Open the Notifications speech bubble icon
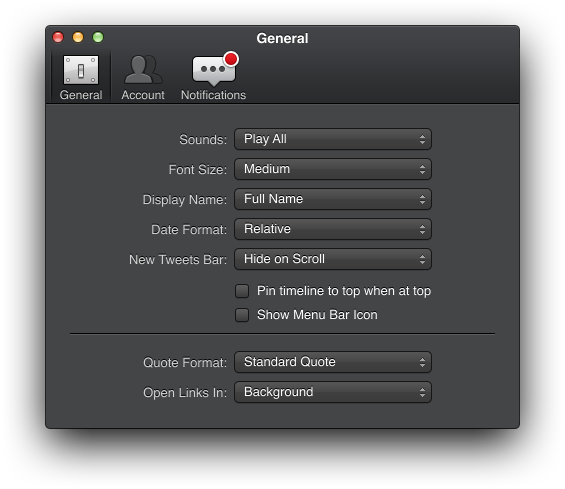The height and width of the screenshot is (489, 565). tap(215, 69)
